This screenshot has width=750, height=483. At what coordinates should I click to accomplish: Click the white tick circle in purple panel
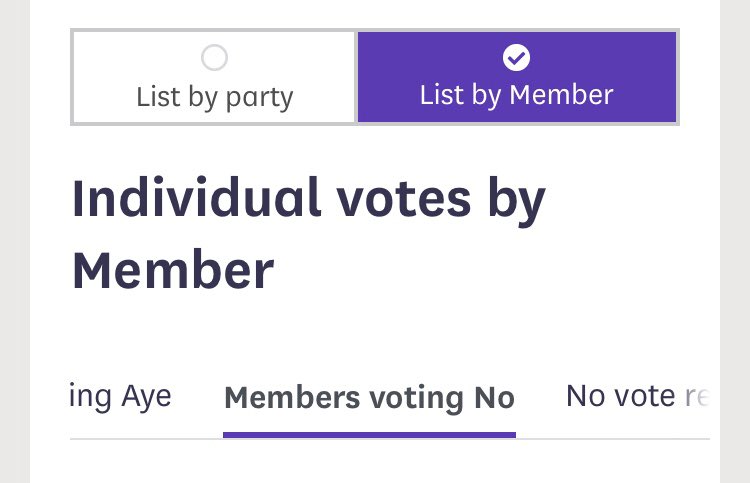[517, 57]
